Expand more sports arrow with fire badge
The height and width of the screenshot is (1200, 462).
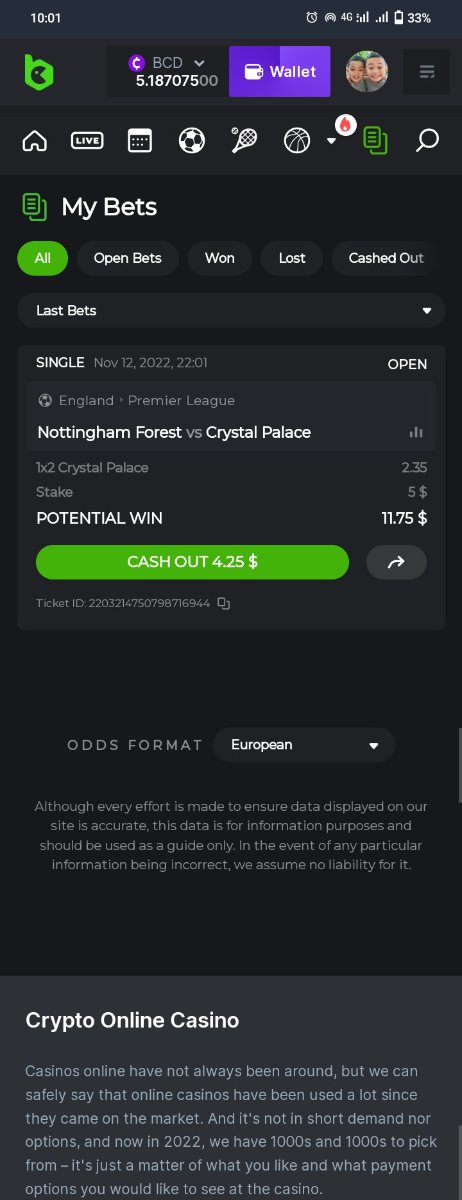(x=333, y=140)
